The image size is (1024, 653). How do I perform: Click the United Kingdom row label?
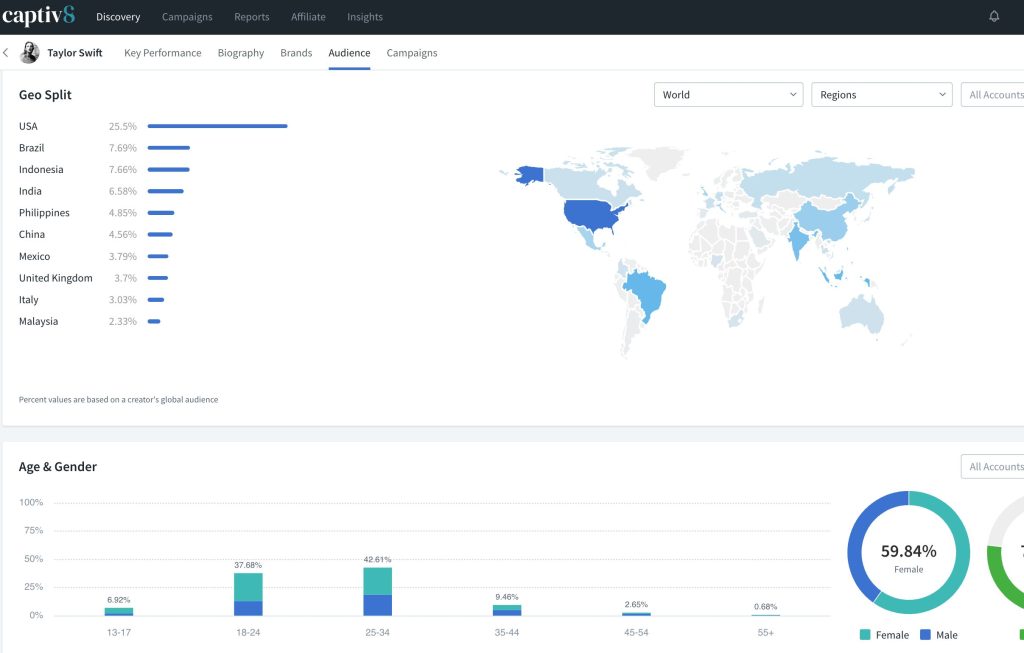coord(56,278)
